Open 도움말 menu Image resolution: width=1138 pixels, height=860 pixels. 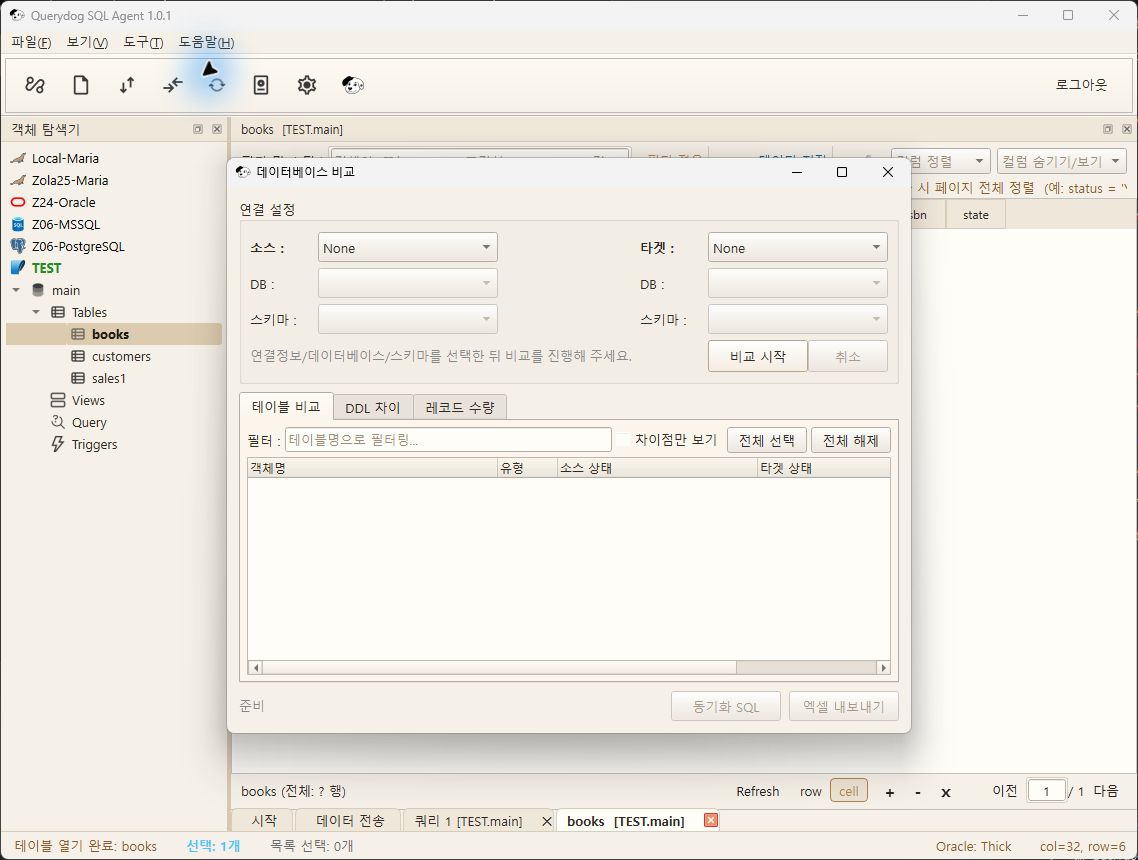click(x=207, y=42)
